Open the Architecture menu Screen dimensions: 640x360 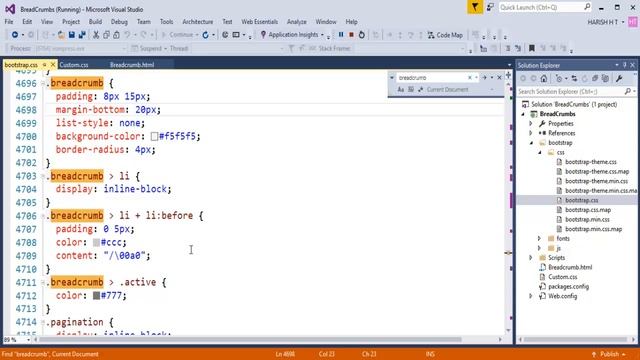click(x=198, y=22)
